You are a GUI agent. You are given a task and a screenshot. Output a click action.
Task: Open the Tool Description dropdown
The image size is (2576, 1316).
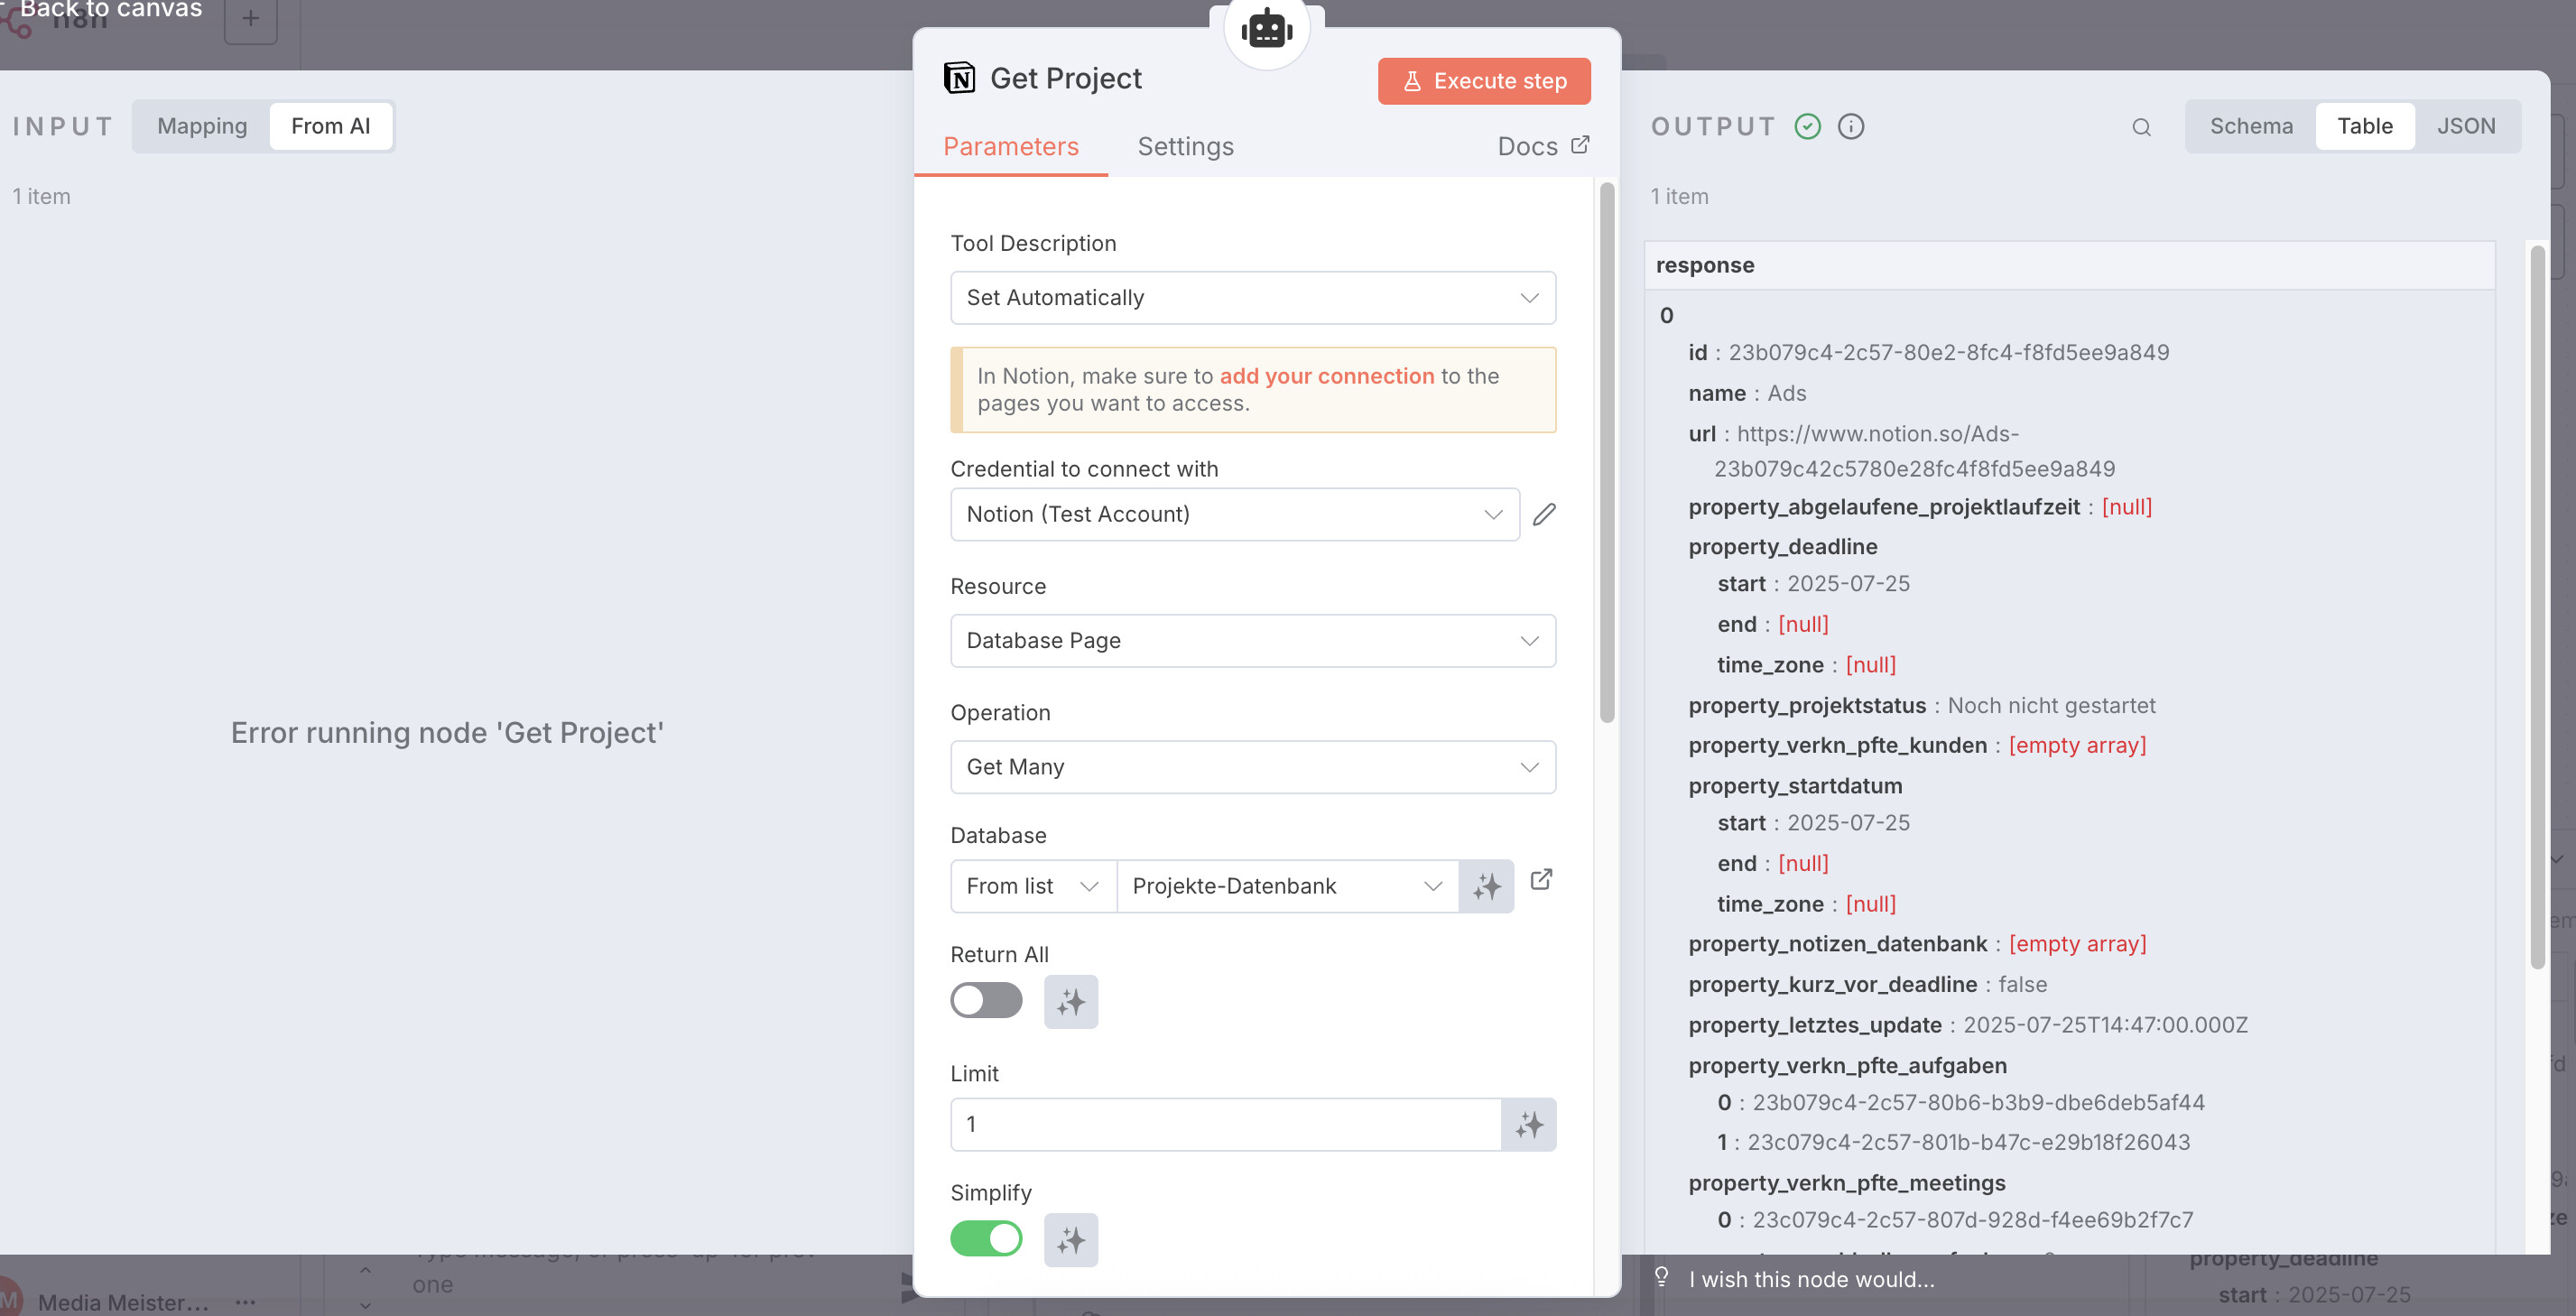[1253, 298]
